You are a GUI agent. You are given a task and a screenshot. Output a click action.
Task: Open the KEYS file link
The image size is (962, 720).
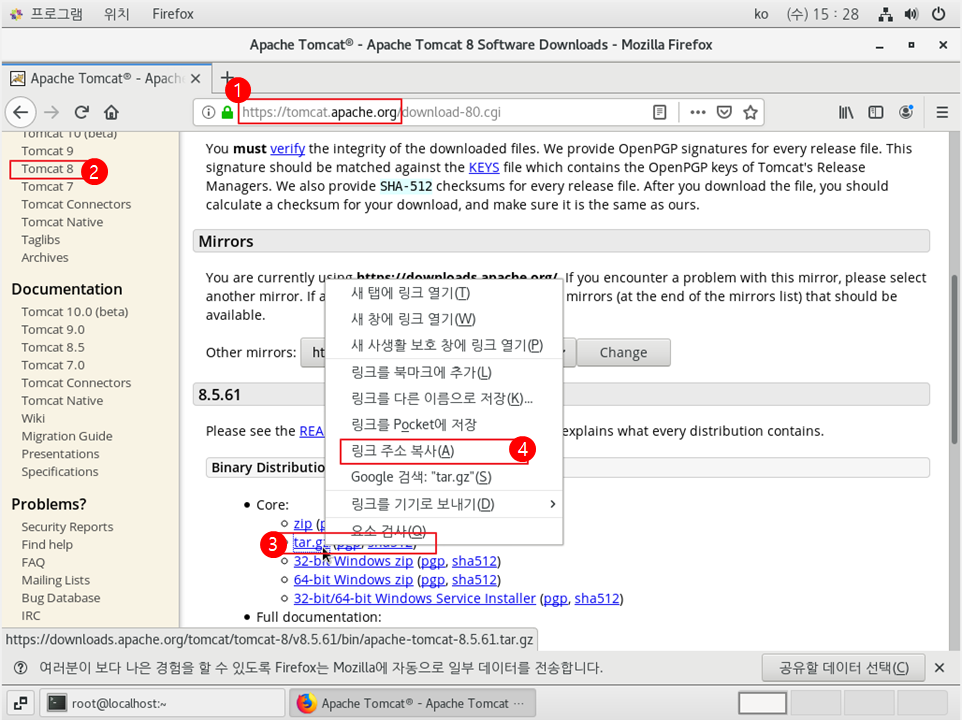[484, 167]
